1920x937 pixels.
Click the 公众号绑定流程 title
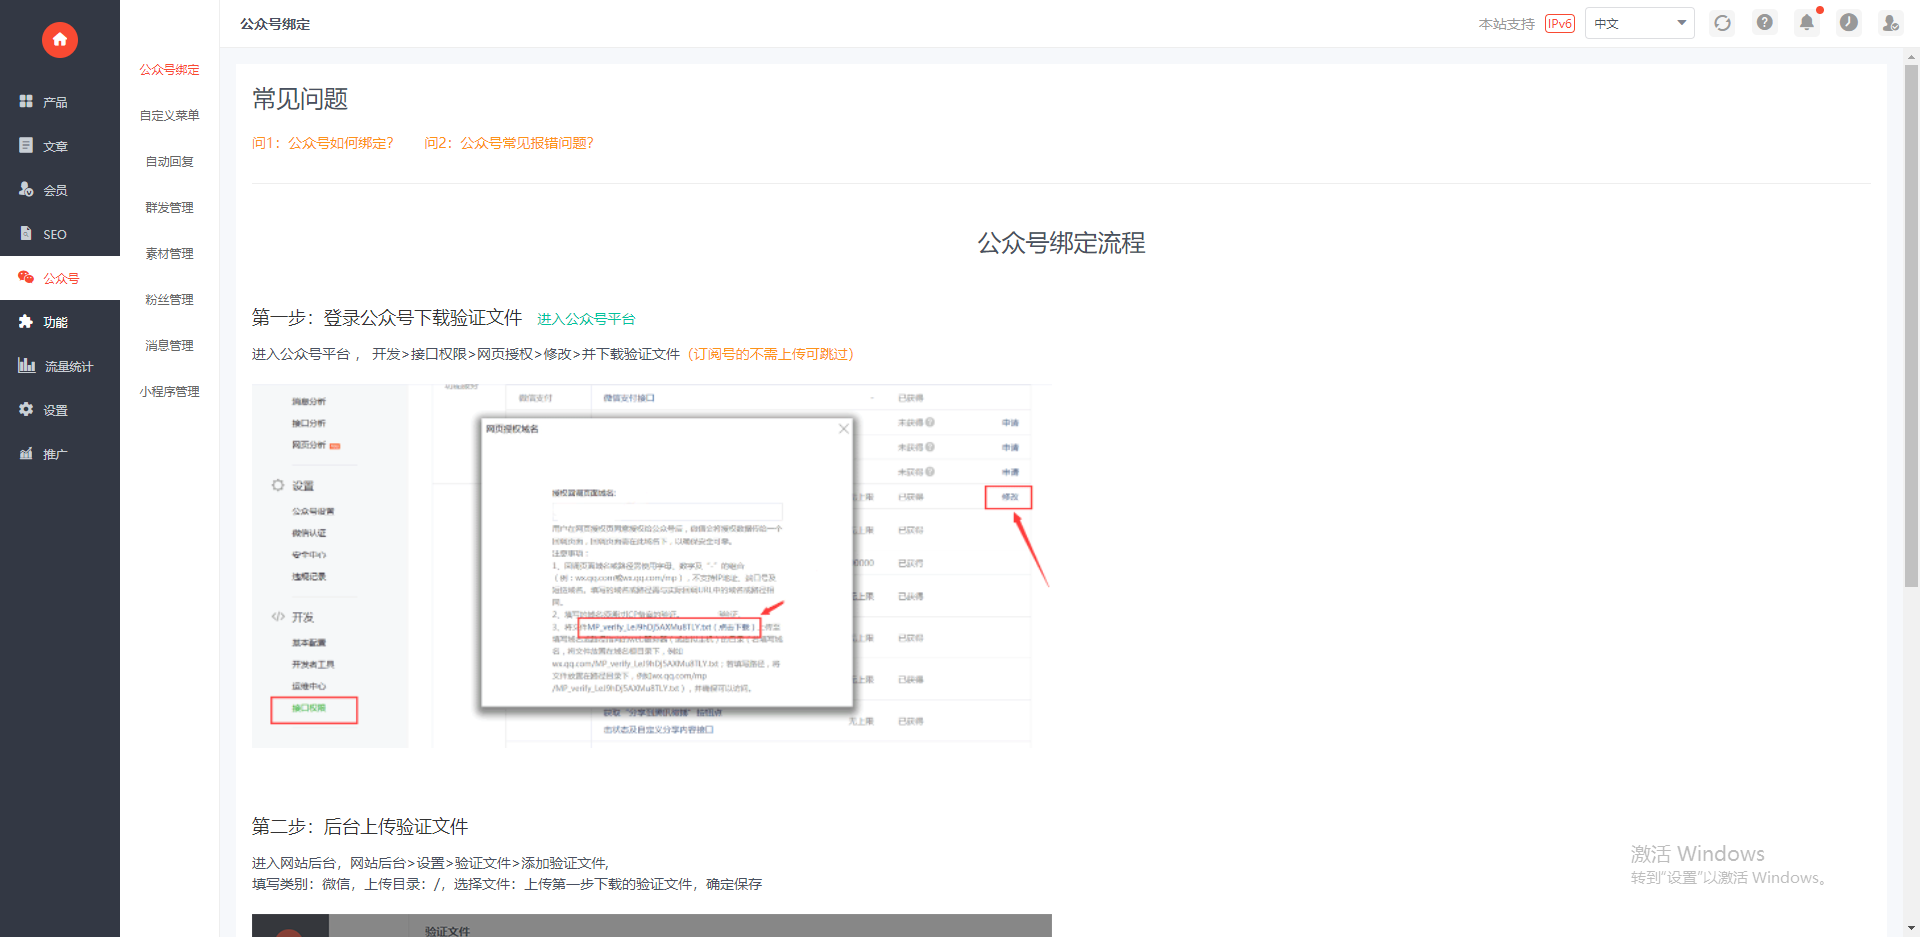[1061, 243]
